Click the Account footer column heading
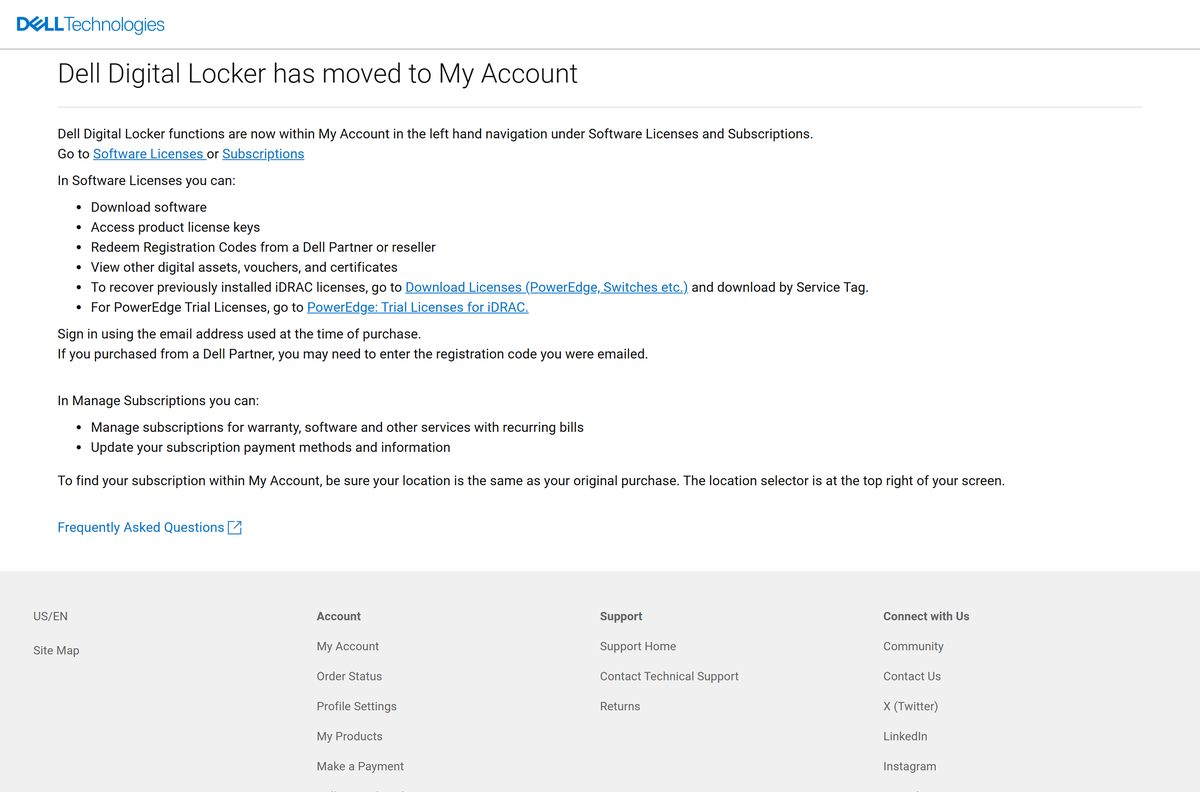This screenshot has height=792, width=1200. (339, 616)
